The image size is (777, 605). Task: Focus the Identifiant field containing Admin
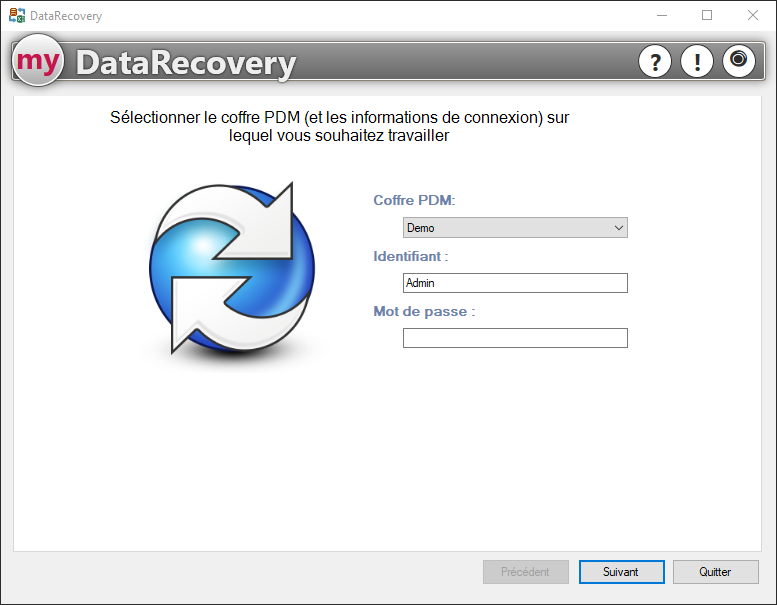click(x=514, y=283)
